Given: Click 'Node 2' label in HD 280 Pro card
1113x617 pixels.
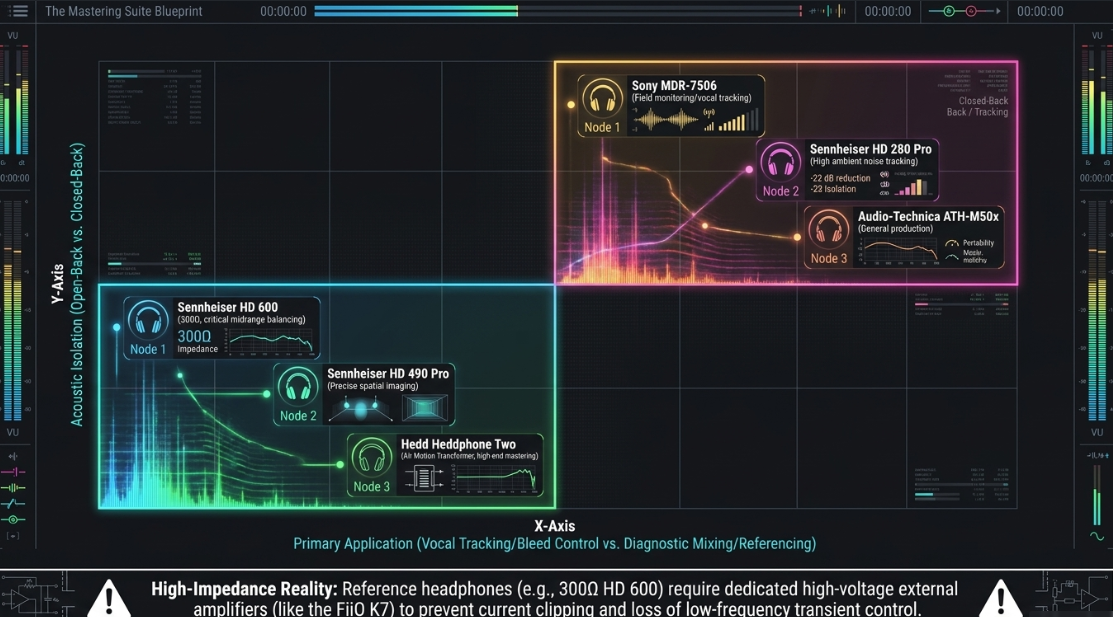Looking at the screenshot, I should coord(781,191).
